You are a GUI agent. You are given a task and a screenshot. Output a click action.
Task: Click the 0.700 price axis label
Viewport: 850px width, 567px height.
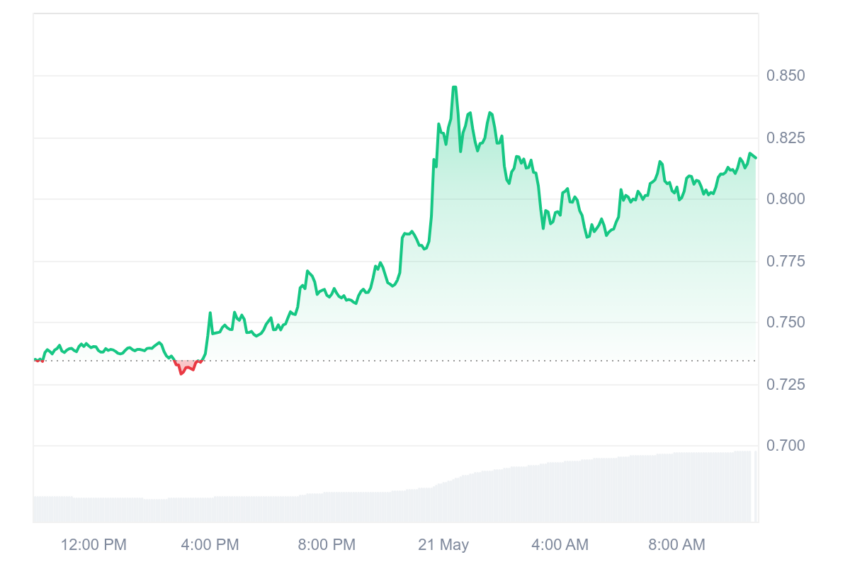785,446
